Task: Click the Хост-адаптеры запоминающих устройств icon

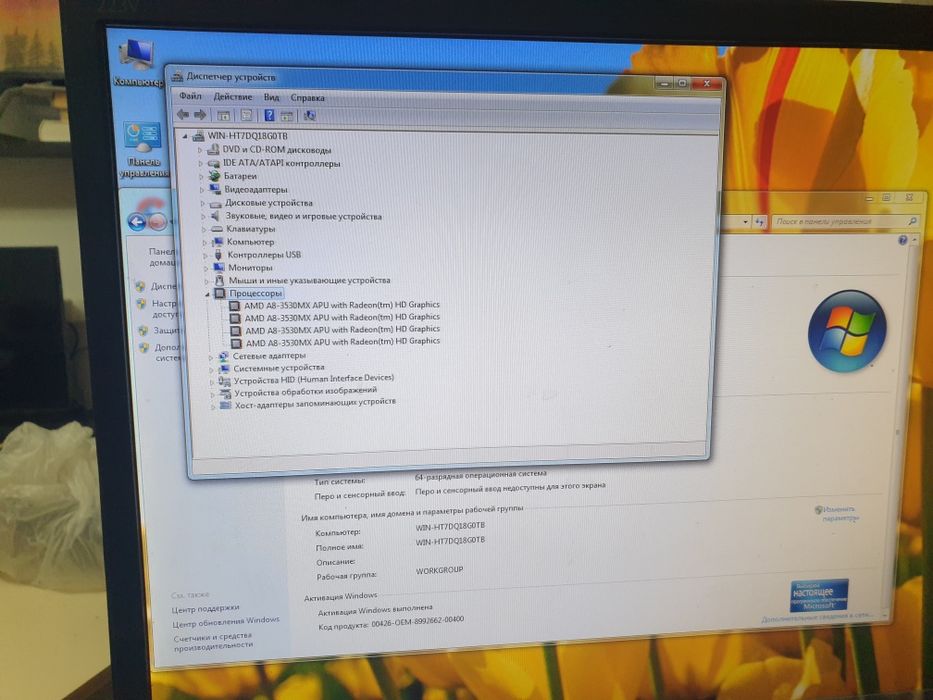Action: pos(225,406)
